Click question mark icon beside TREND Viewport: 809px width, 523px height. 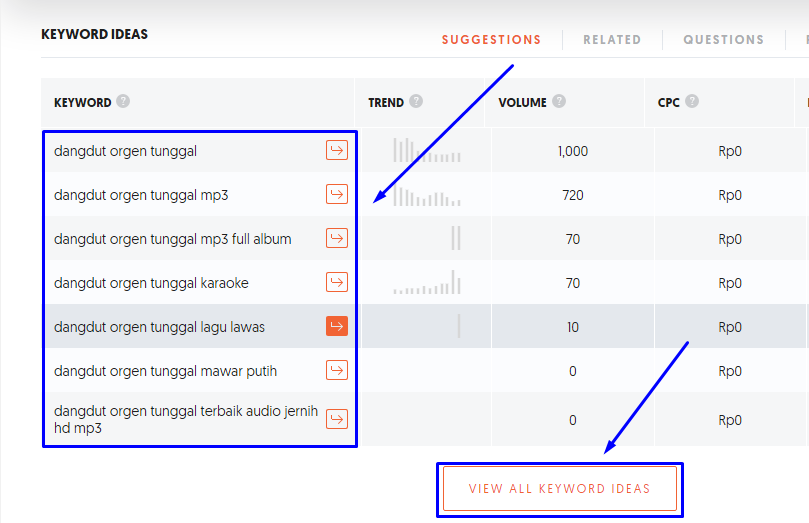click(x=416, y=101)
